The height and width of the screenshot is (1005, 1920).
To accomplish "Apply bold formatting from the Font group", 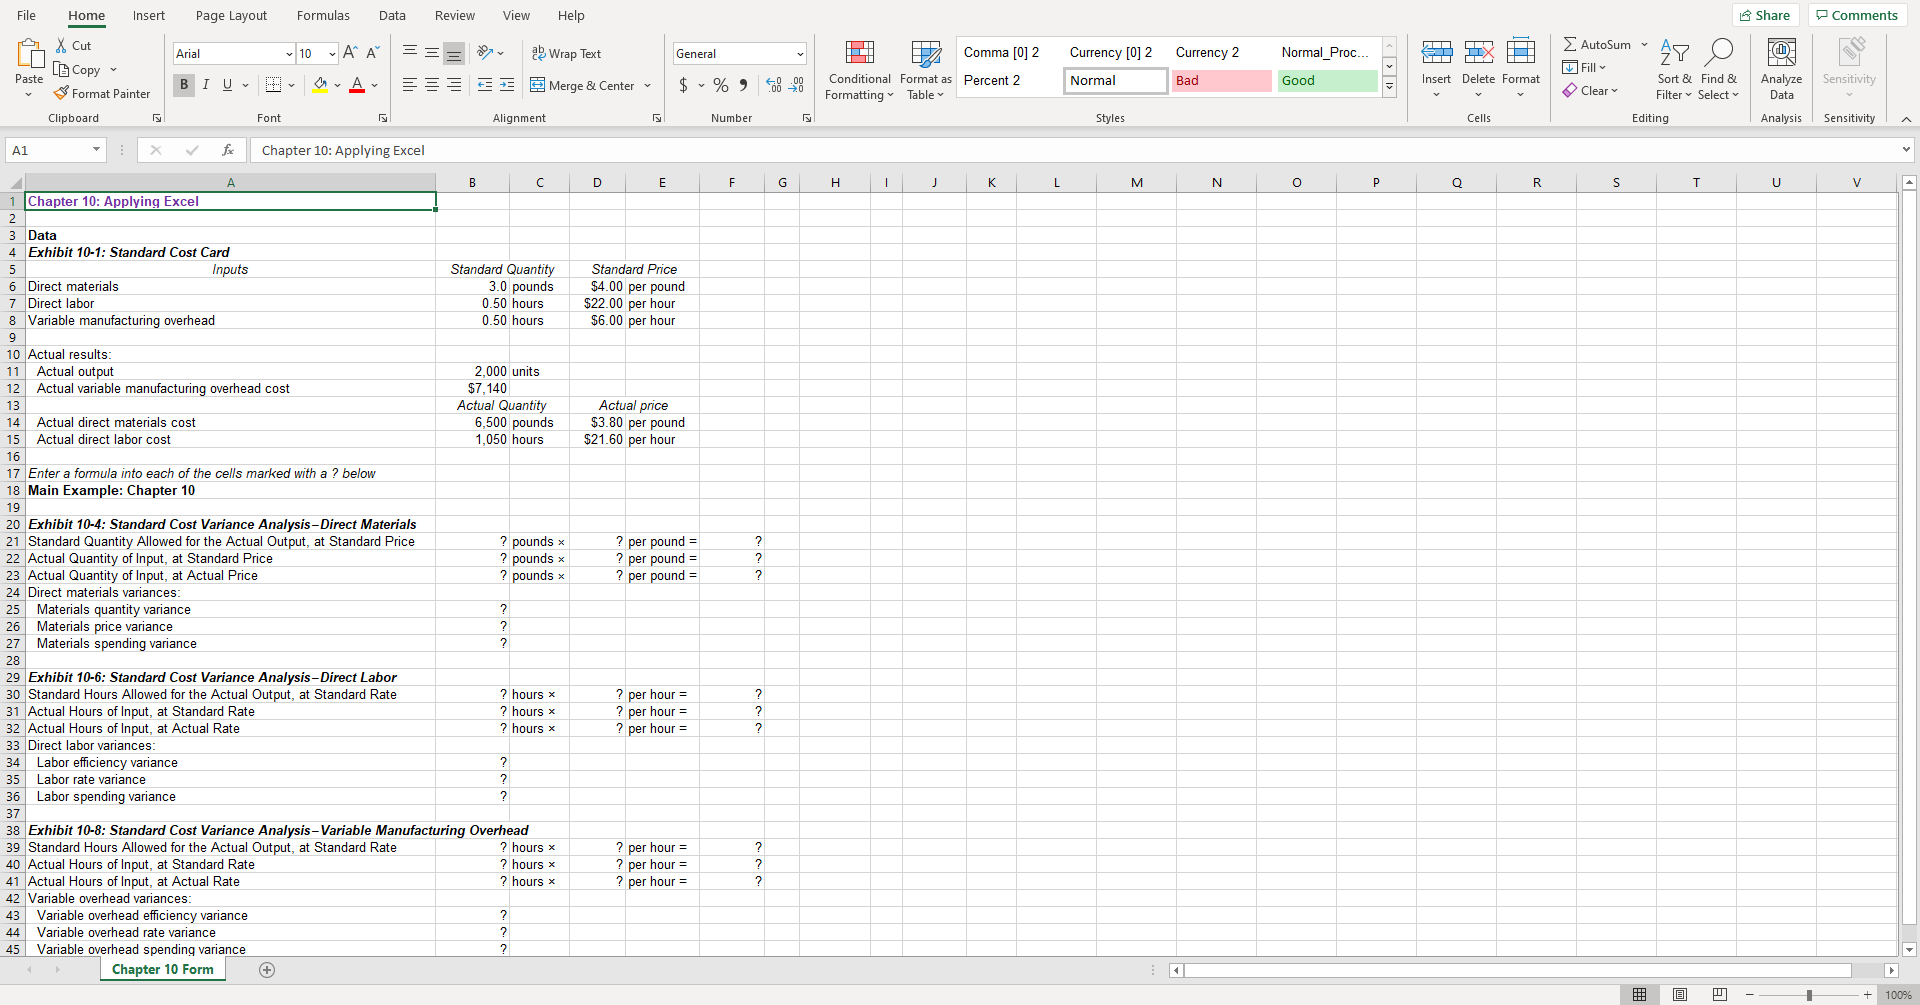I will tap(183, 85).
